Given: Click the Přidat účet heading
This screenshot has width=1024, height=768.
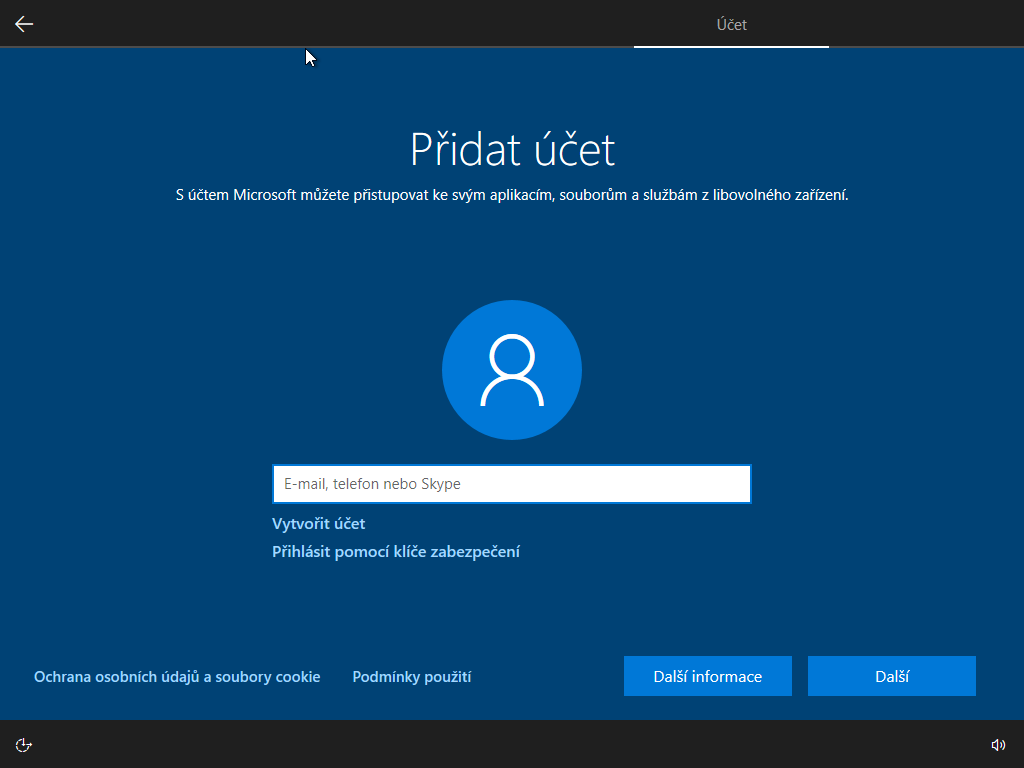Looking at the screenshot, I should (x=512, y=150).
